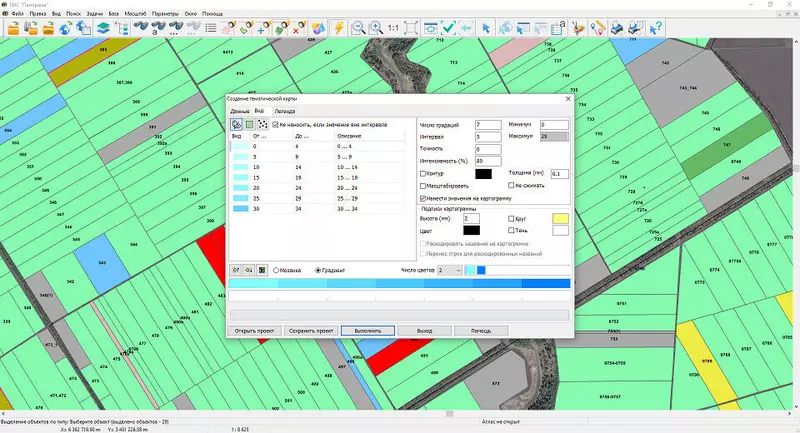This screenshot has height=433, width=800.
Task: Click the Сохранить проект button
Action: coord(310,330)
